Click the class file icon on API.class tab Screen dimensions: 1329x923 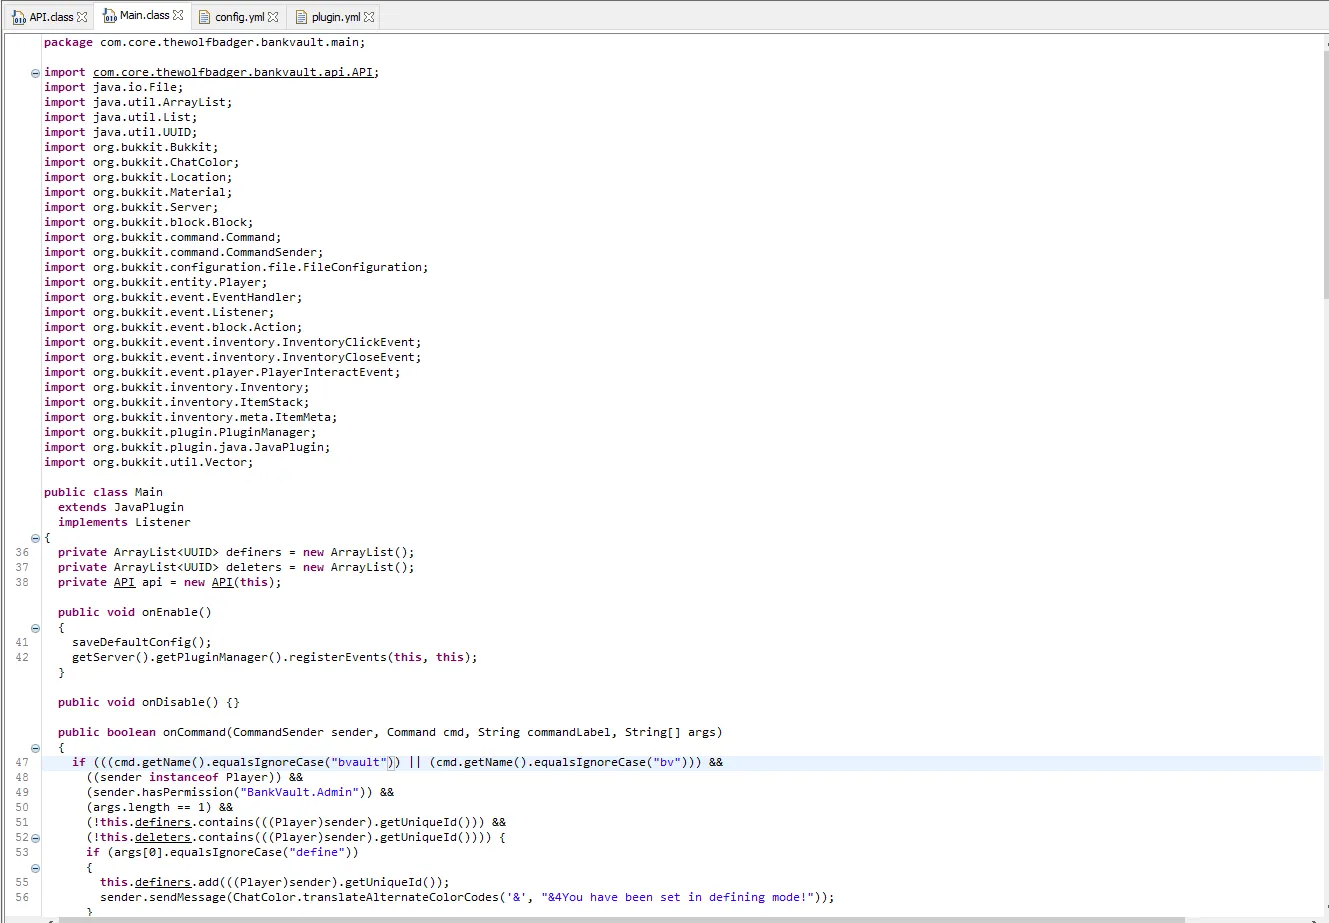(x=19, y=17)
